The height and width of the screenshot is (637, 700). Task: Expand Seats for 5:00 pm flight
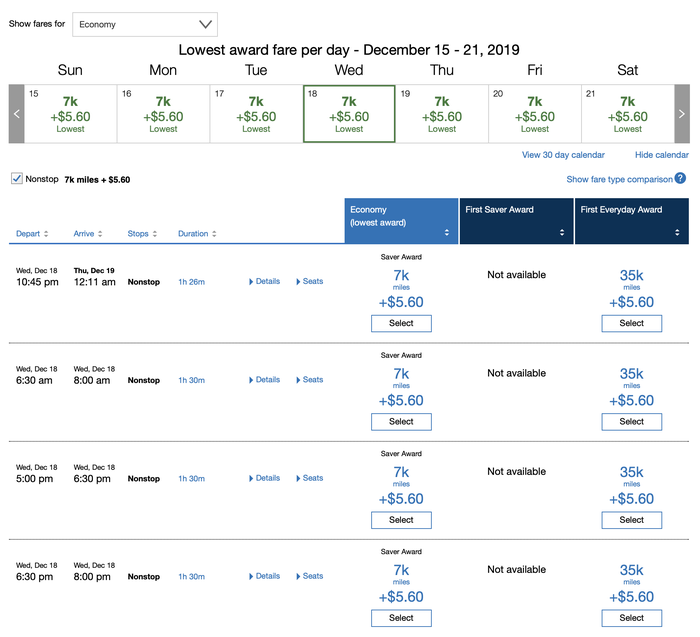[309, 478]
